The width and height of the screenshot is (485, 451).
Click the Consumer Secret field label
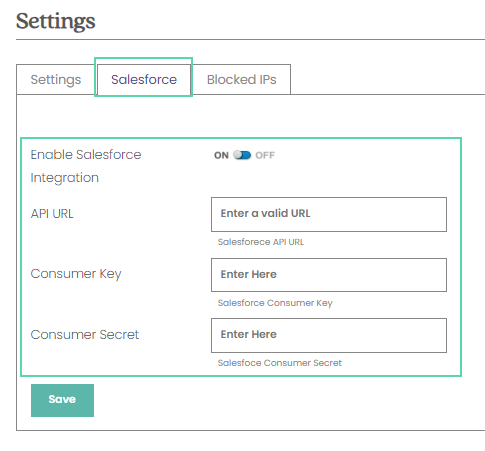point(85,334)
